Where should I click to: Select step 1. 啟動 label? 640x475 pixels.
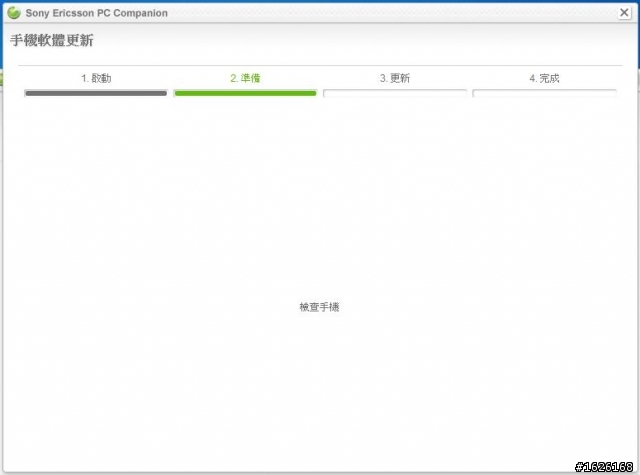pyautogui.click(x=96, y=78)
